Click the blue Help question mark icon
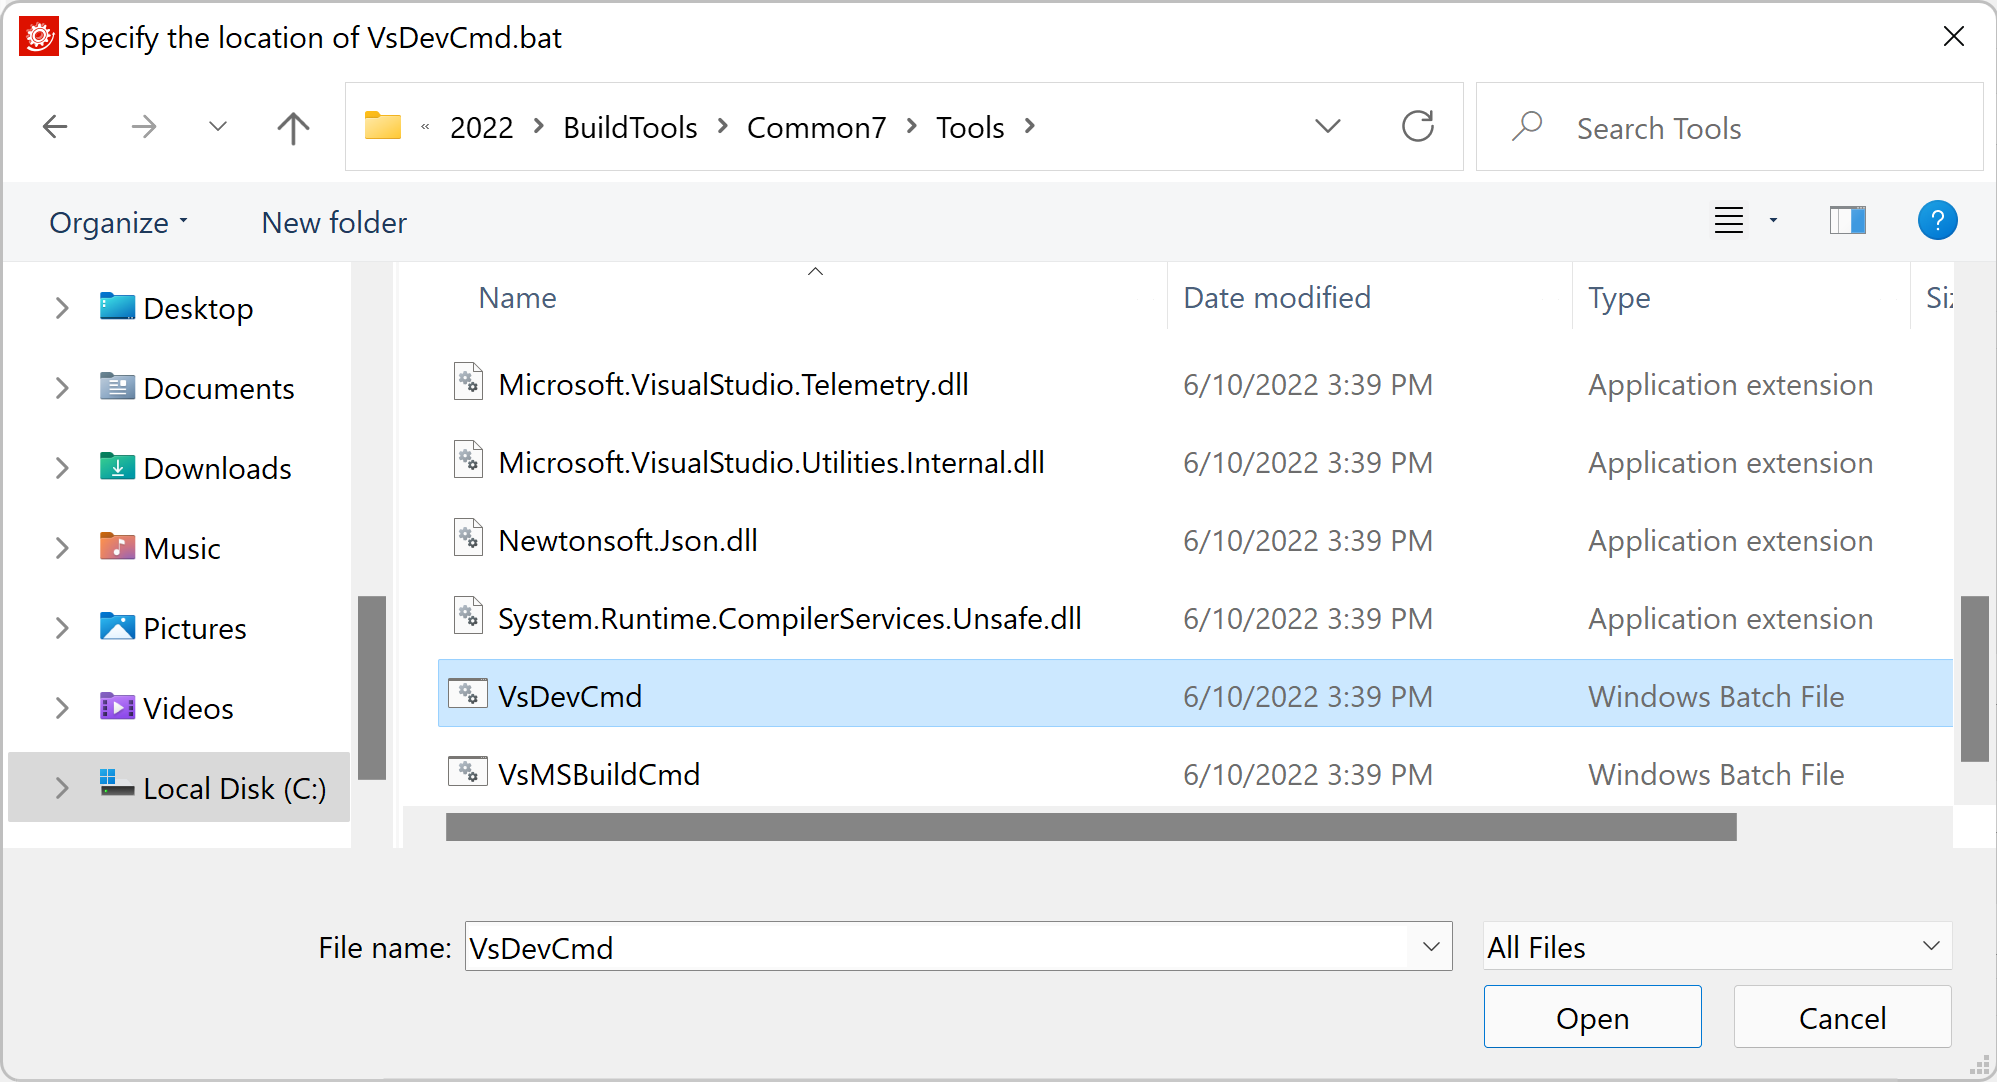 click(1936, 221)
